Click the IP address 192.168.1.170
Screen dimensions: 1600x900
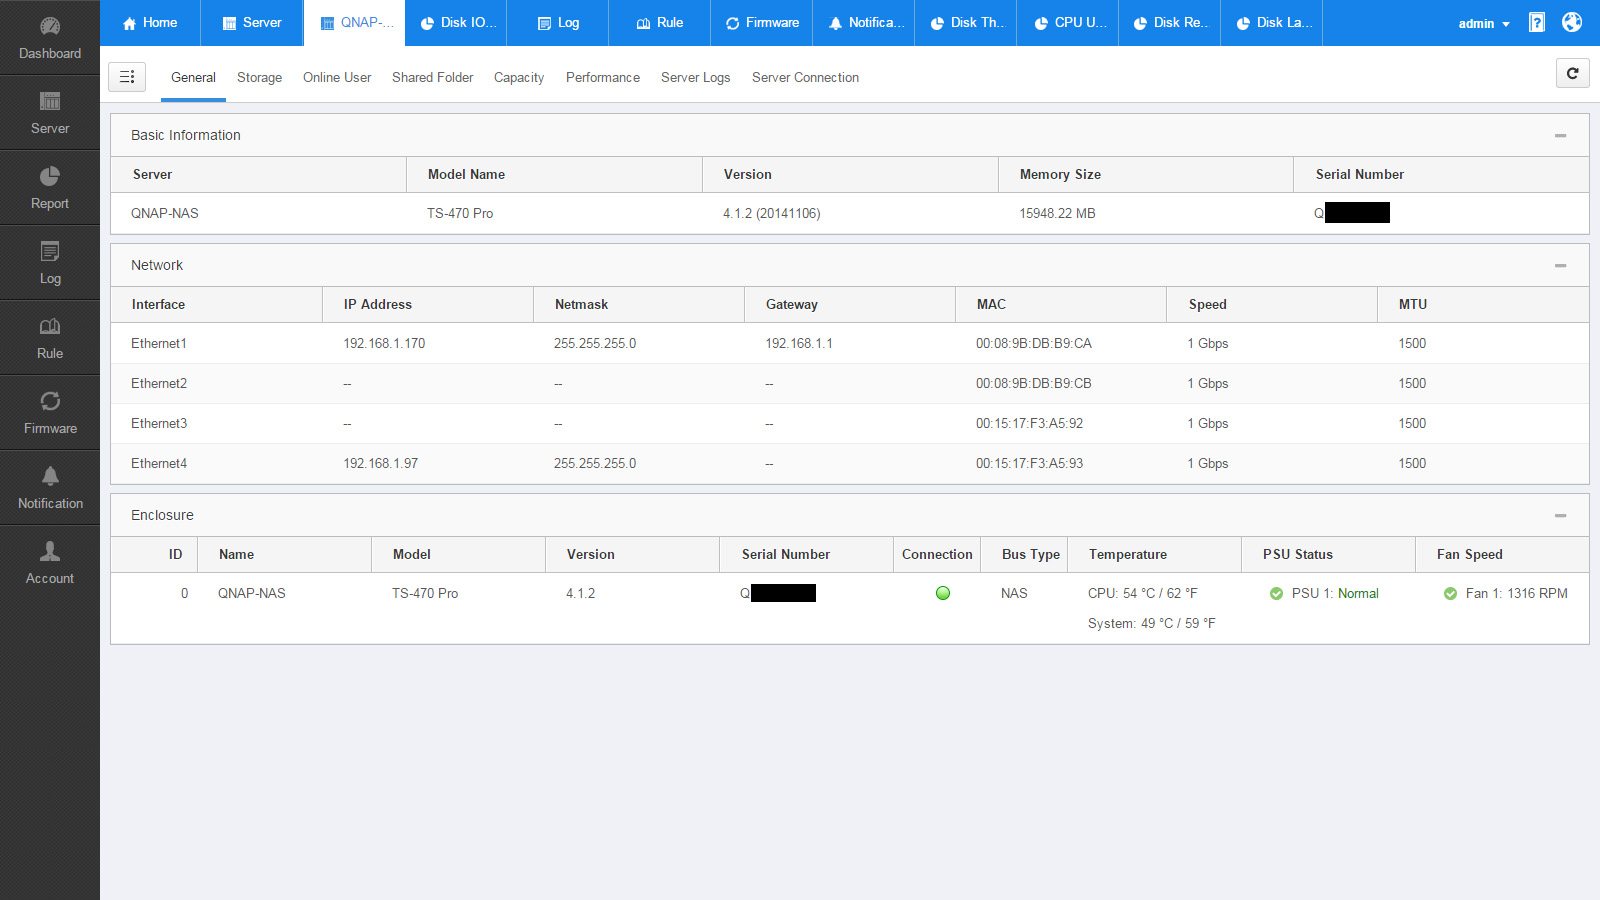[x=384, y=343]
